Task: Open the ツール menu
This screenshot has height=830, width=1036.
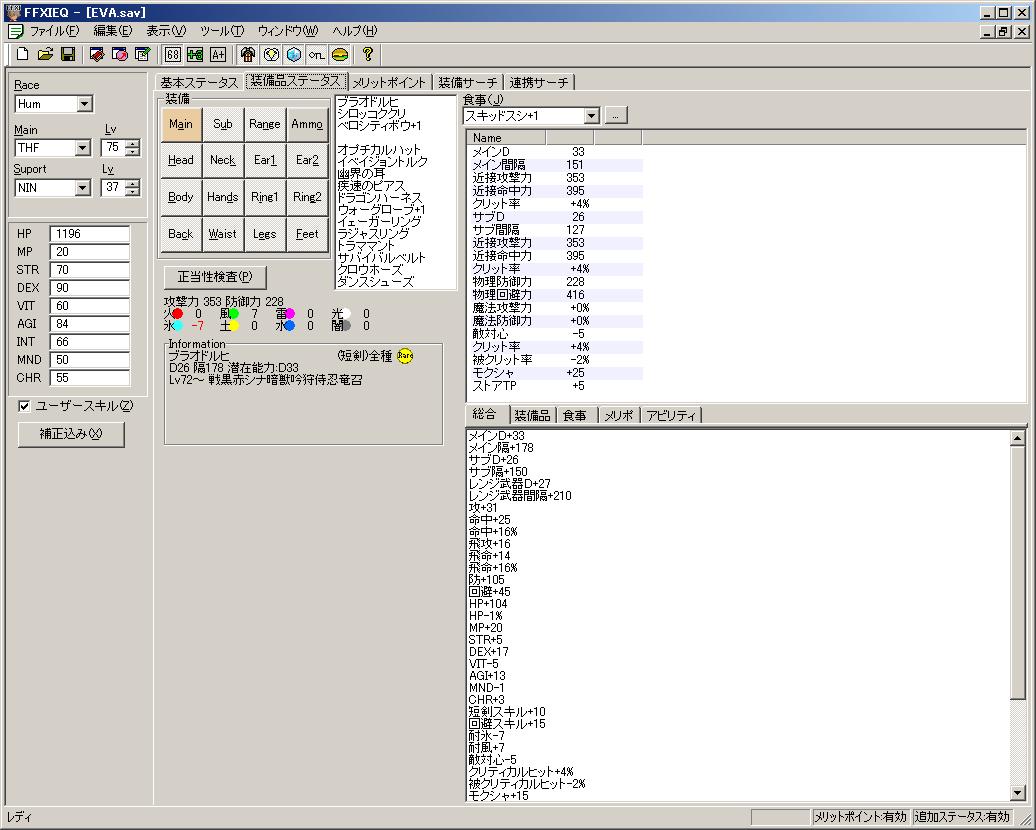Action: pos(222,31)
